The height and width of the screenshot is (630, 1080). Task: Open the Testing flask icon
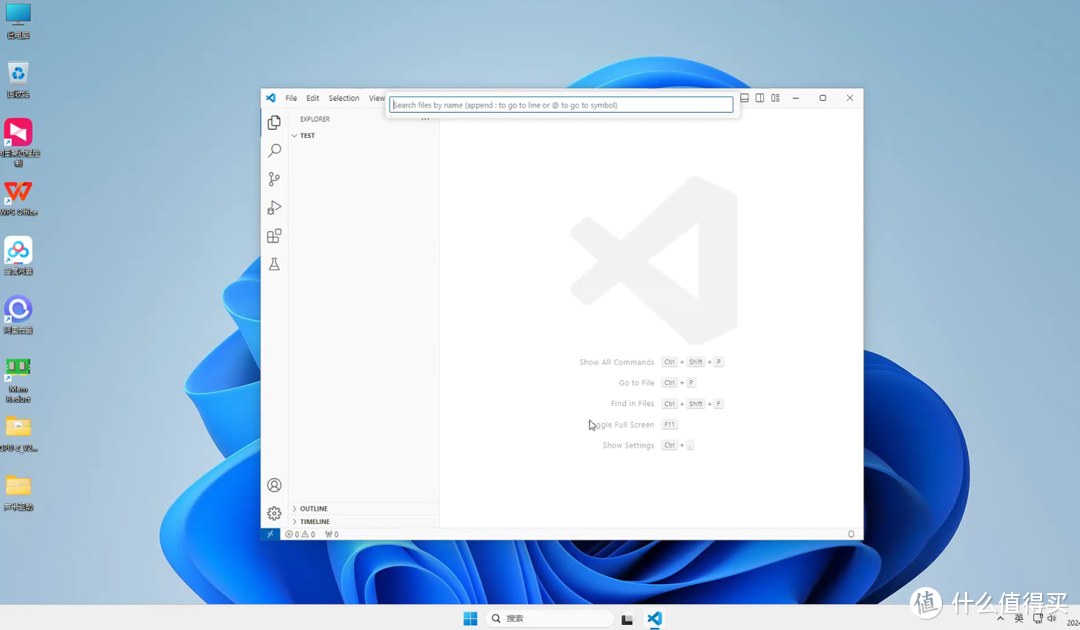(274, 264)
